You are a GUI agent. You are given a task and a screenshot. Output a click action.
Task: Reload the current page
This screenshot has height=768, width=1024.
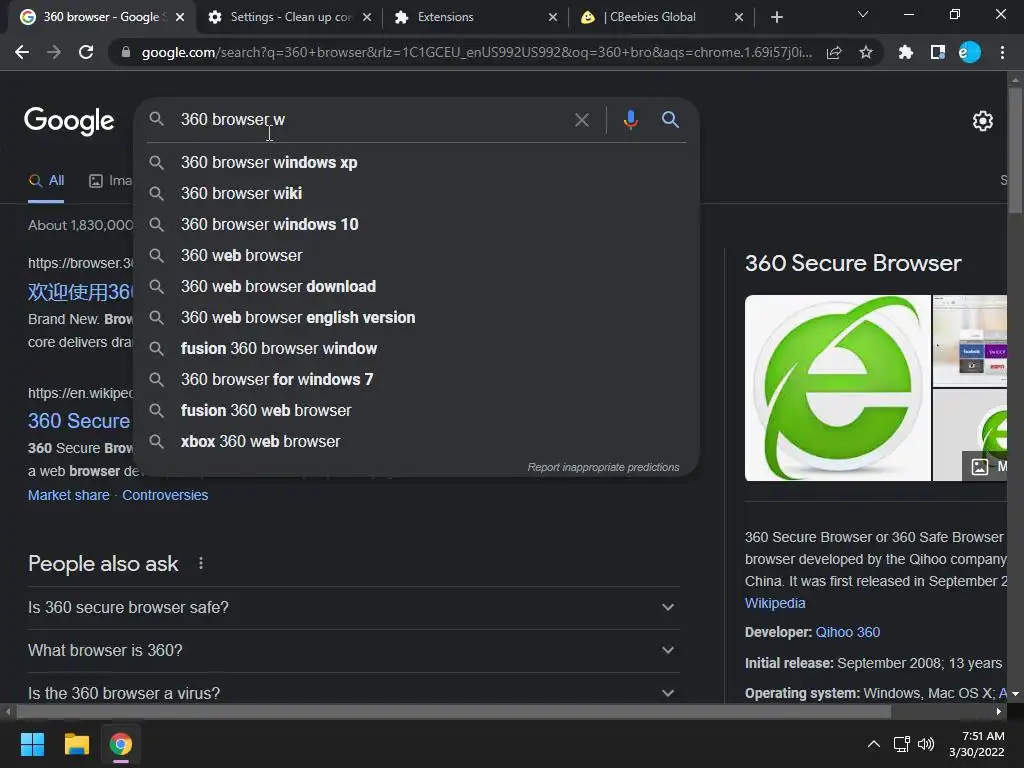coord(86,52)
